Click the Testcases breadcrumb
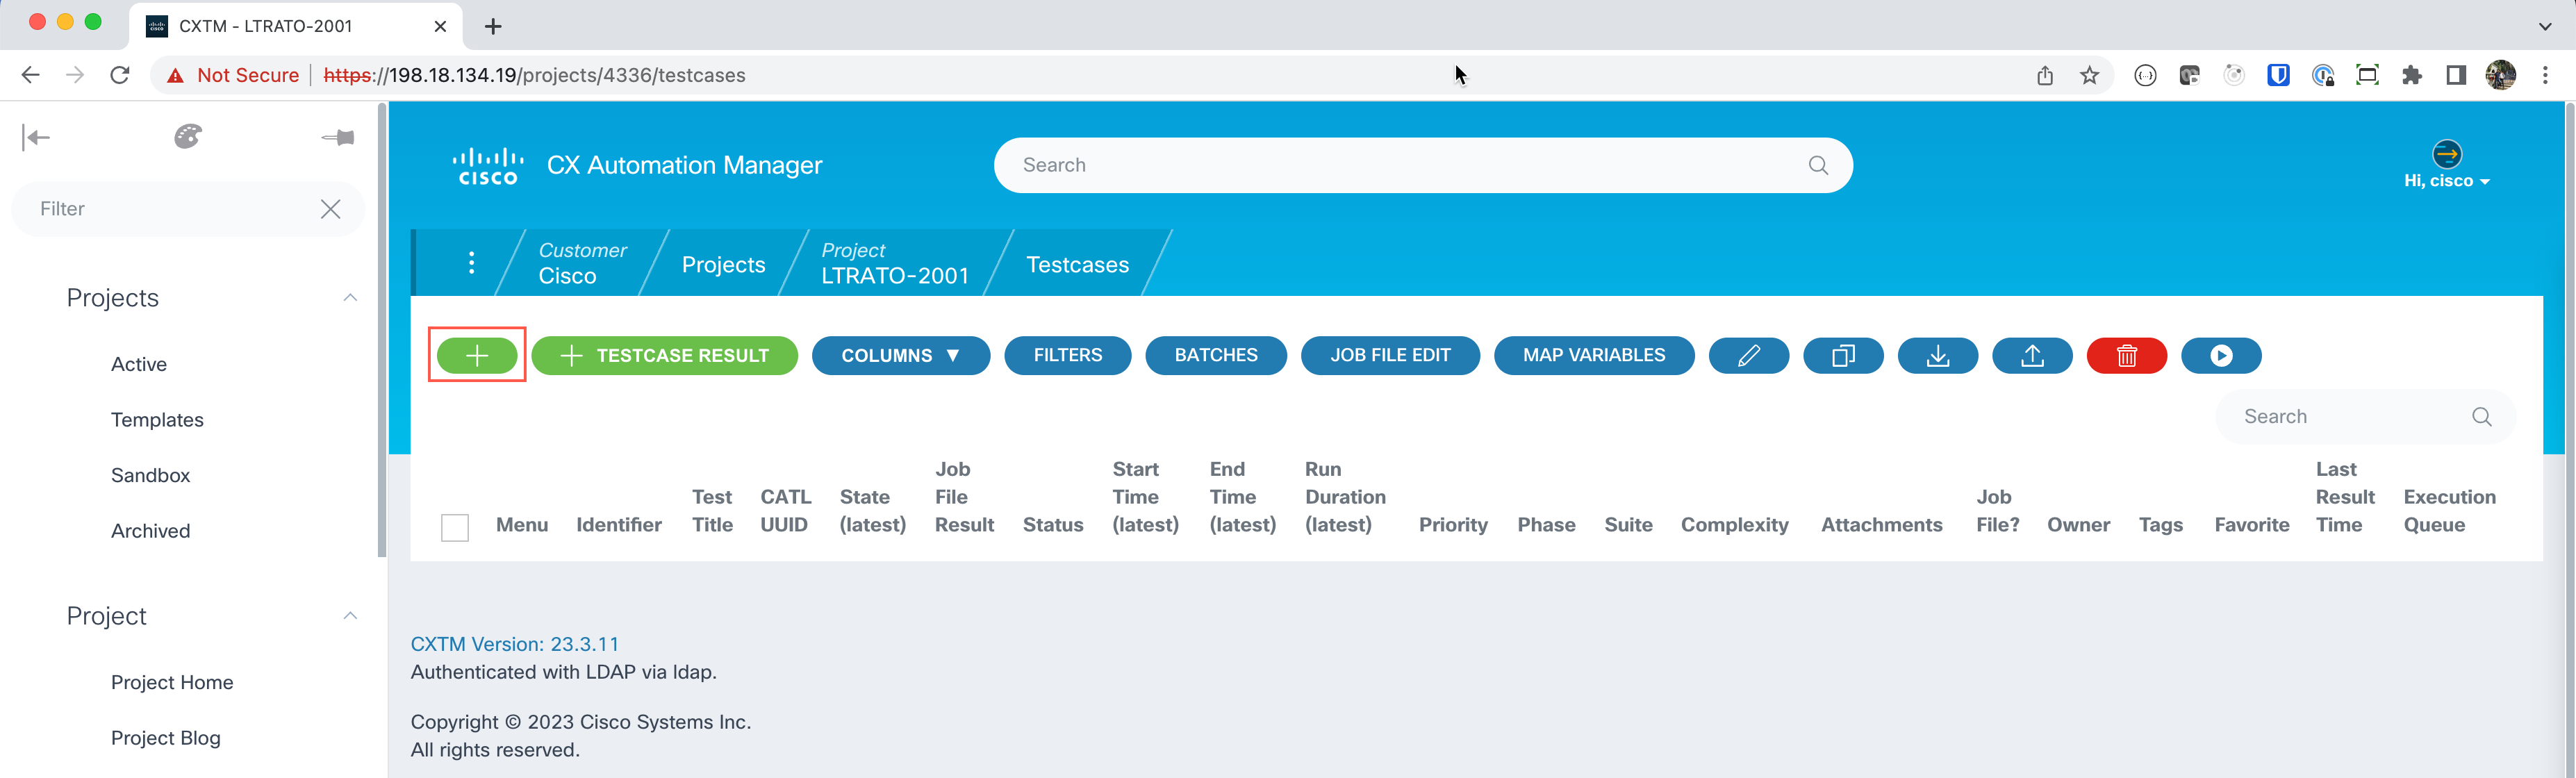 pos(1077,265)
